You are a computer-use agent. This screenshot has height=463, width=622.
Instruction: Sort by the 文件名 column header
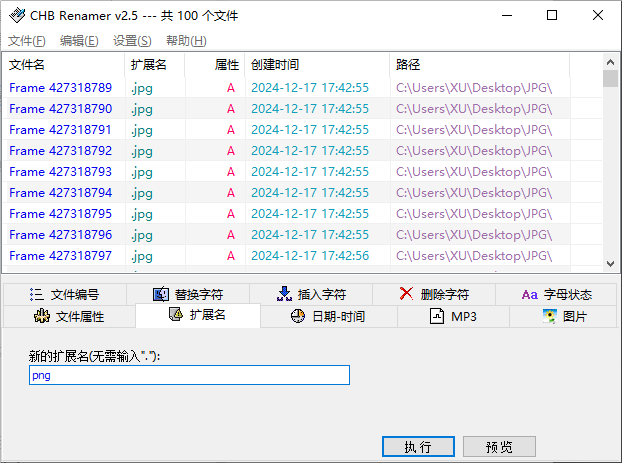64,65
